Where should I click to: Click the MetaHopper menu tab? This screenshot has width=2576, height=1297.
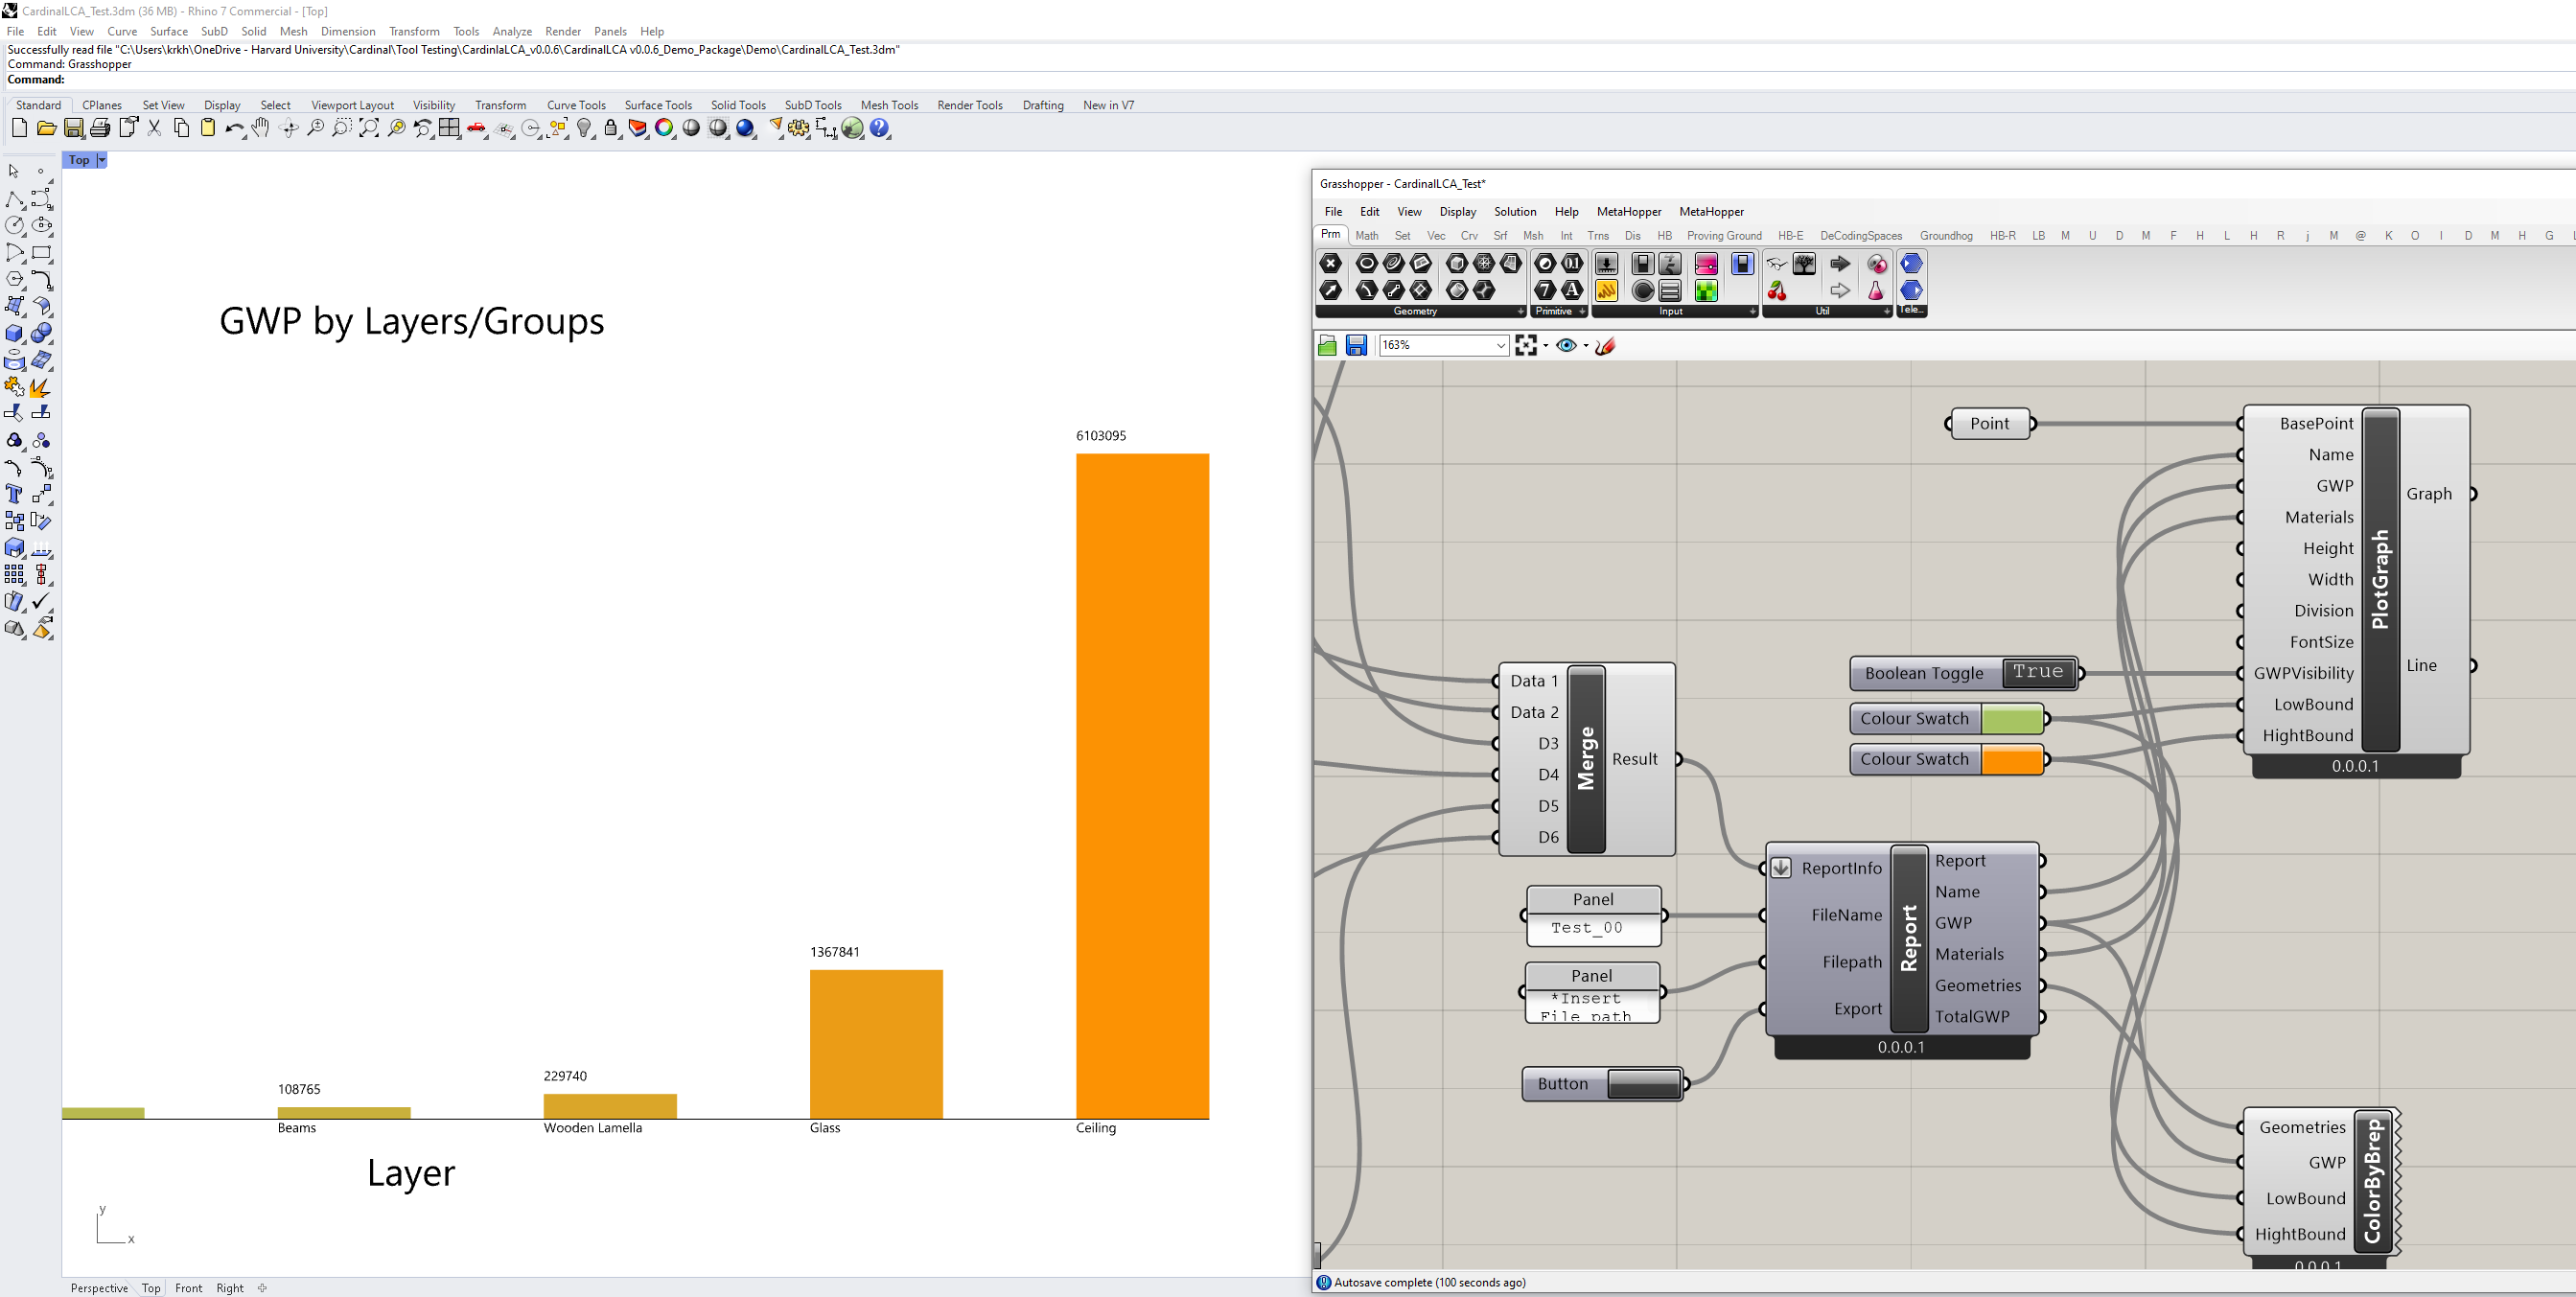pos(1626,212)
